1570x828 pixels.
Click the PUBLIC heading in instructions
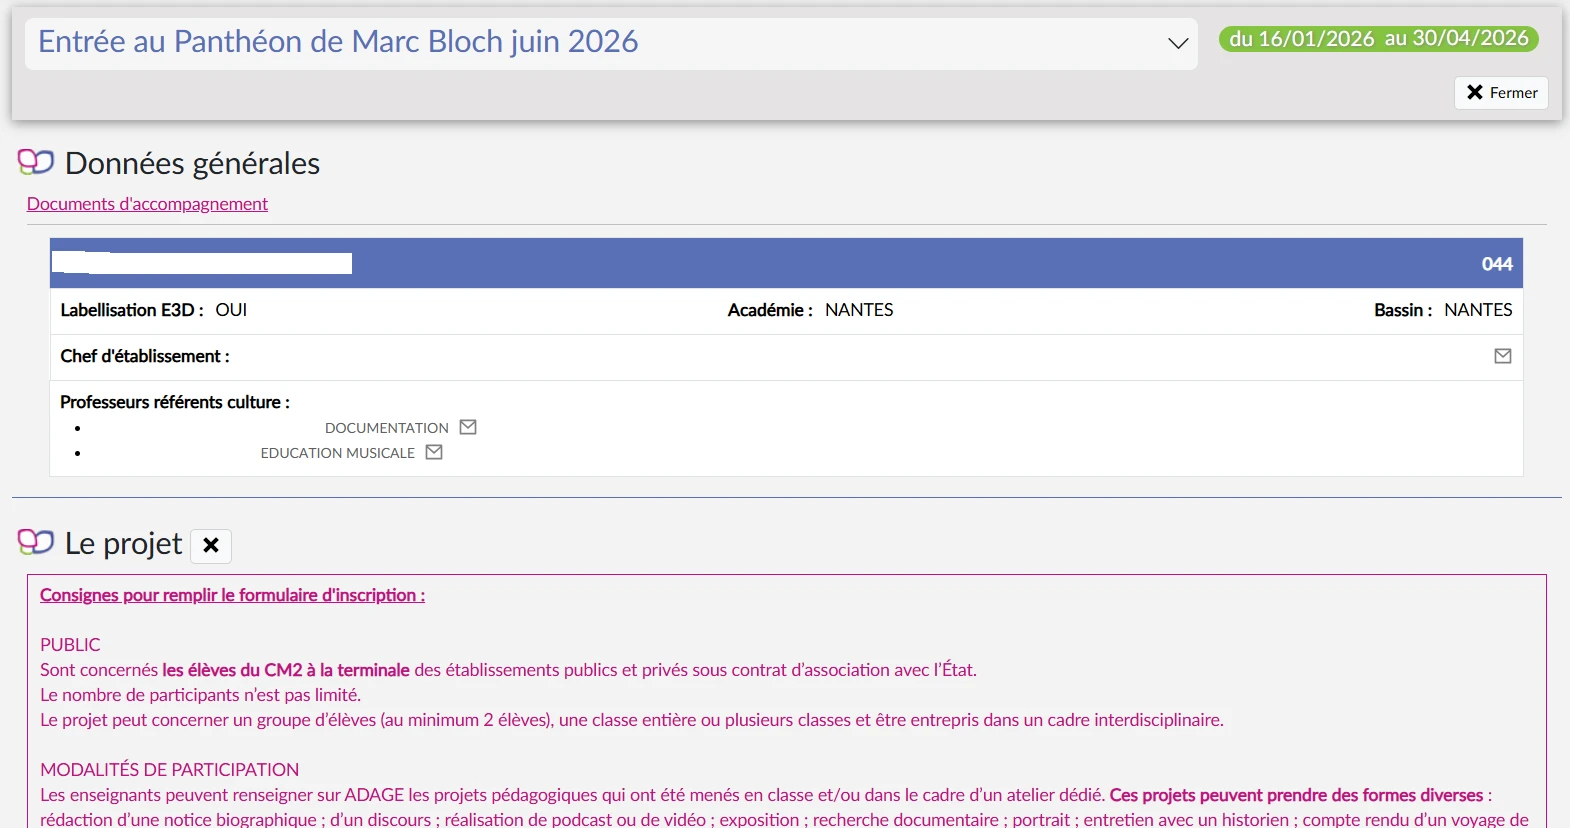pos(70,645)
